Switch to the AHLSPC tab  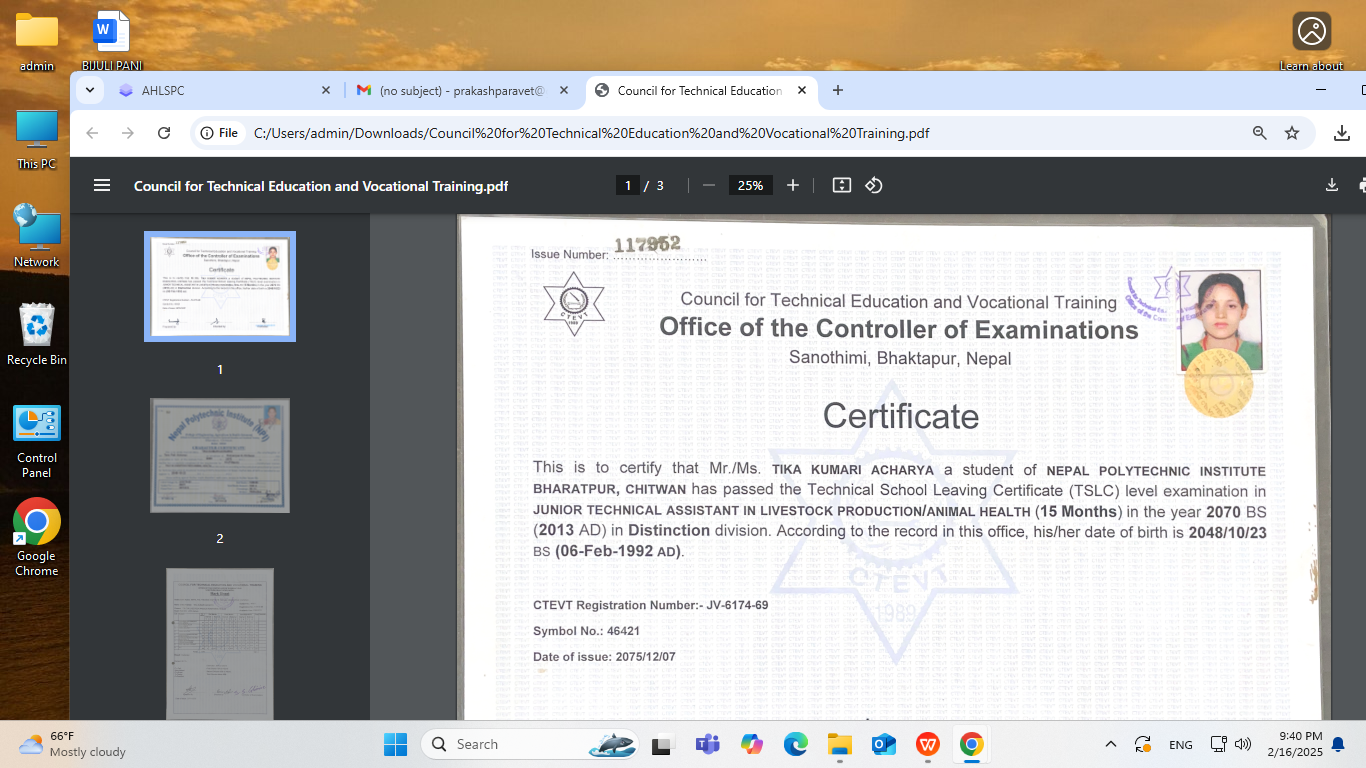tap(225, 90)
